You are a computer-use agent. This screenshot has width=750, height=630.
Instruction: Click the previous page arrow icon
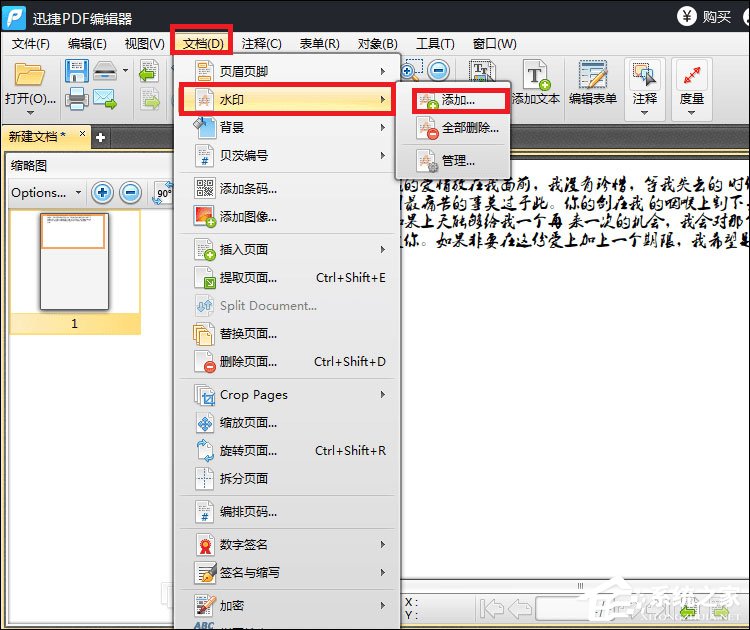[x=520, y=609]
